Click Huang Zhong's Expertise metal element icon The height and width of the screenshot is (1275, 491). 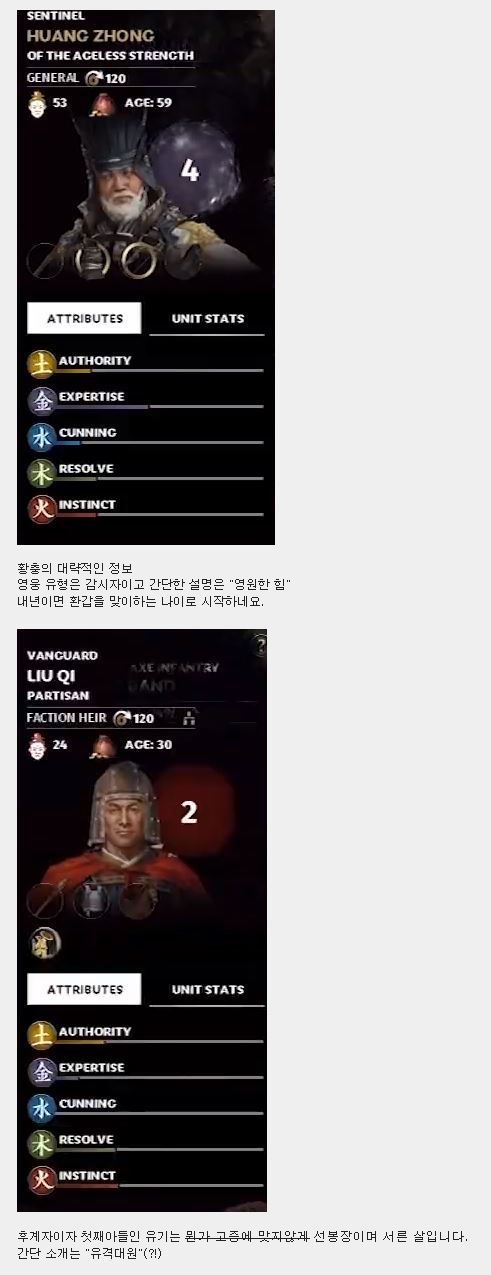coord(42,401)
